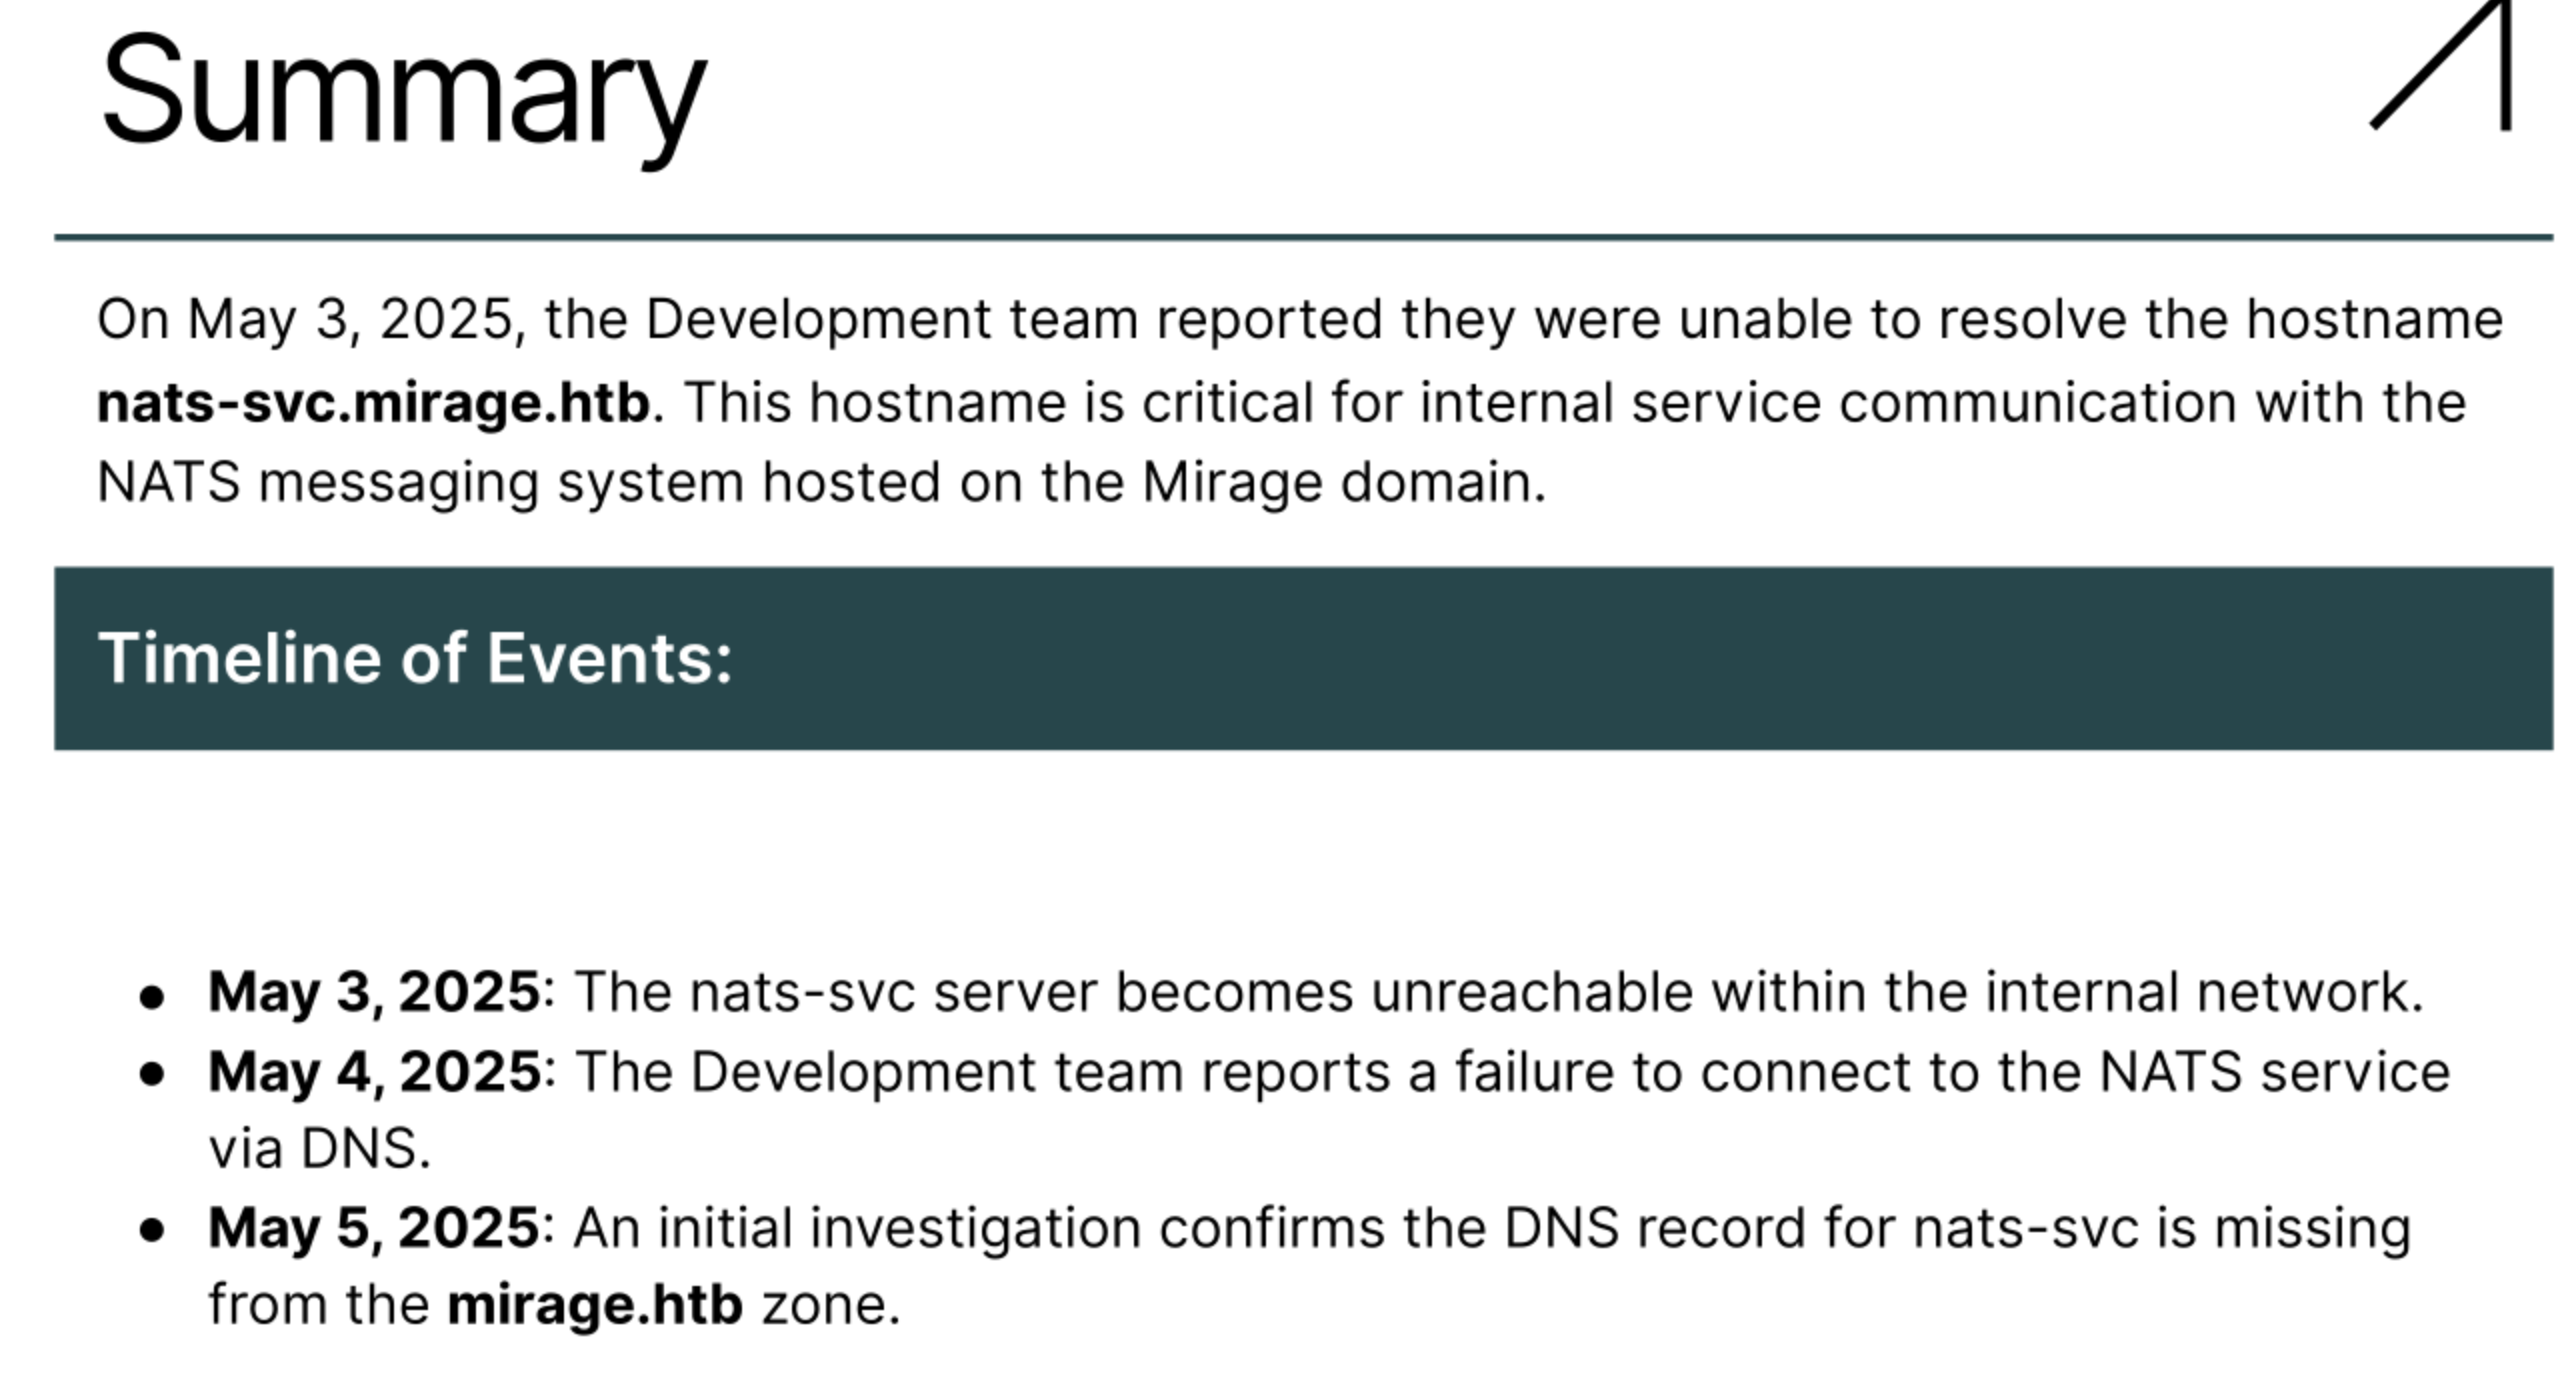Click the word Development in the first paragraph
Viewport: 2568px width, 1380px height.
tap(818, 320)
